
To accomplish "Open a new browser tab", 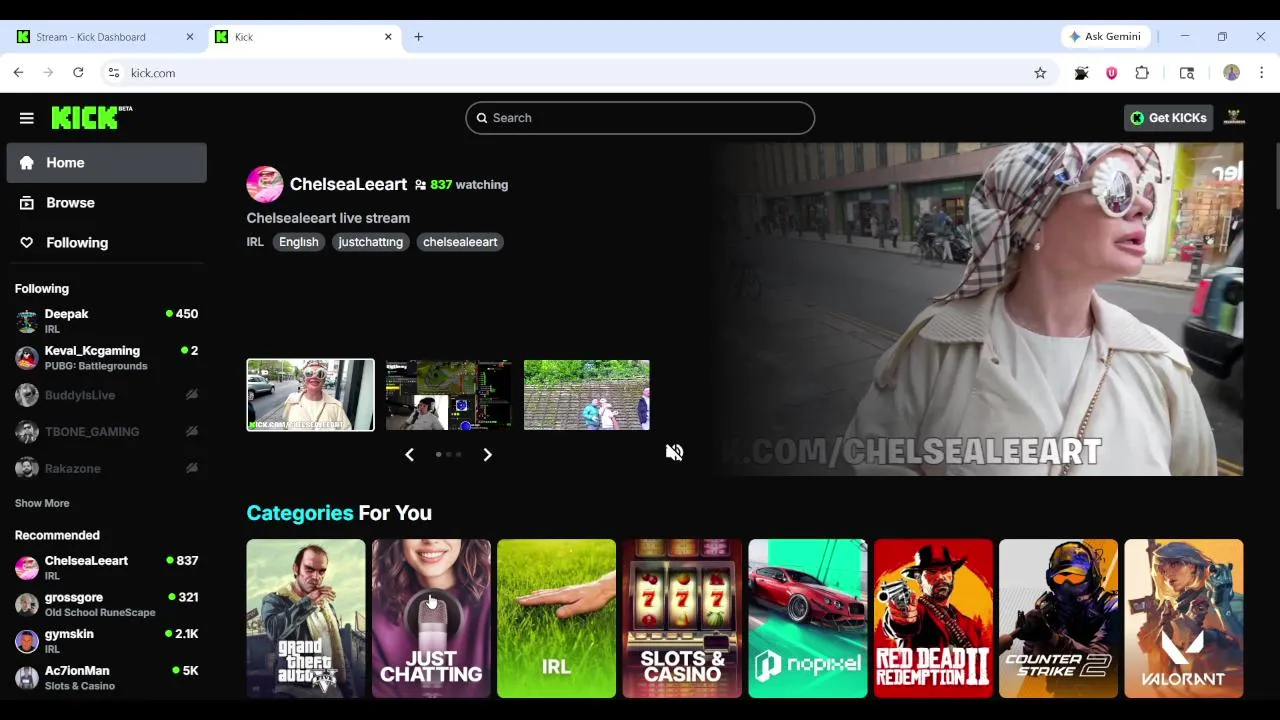I will point(418,37).
